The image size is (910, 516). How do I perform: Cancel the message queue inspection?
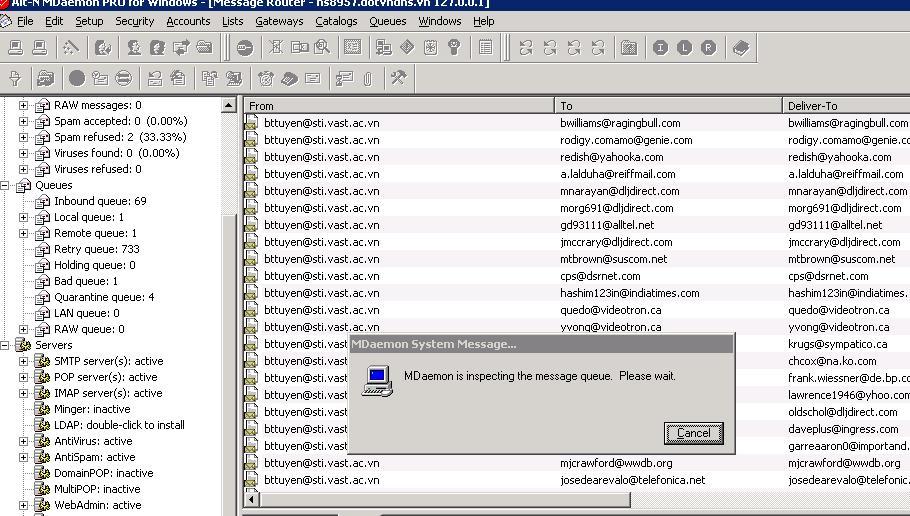click(694, 433)
